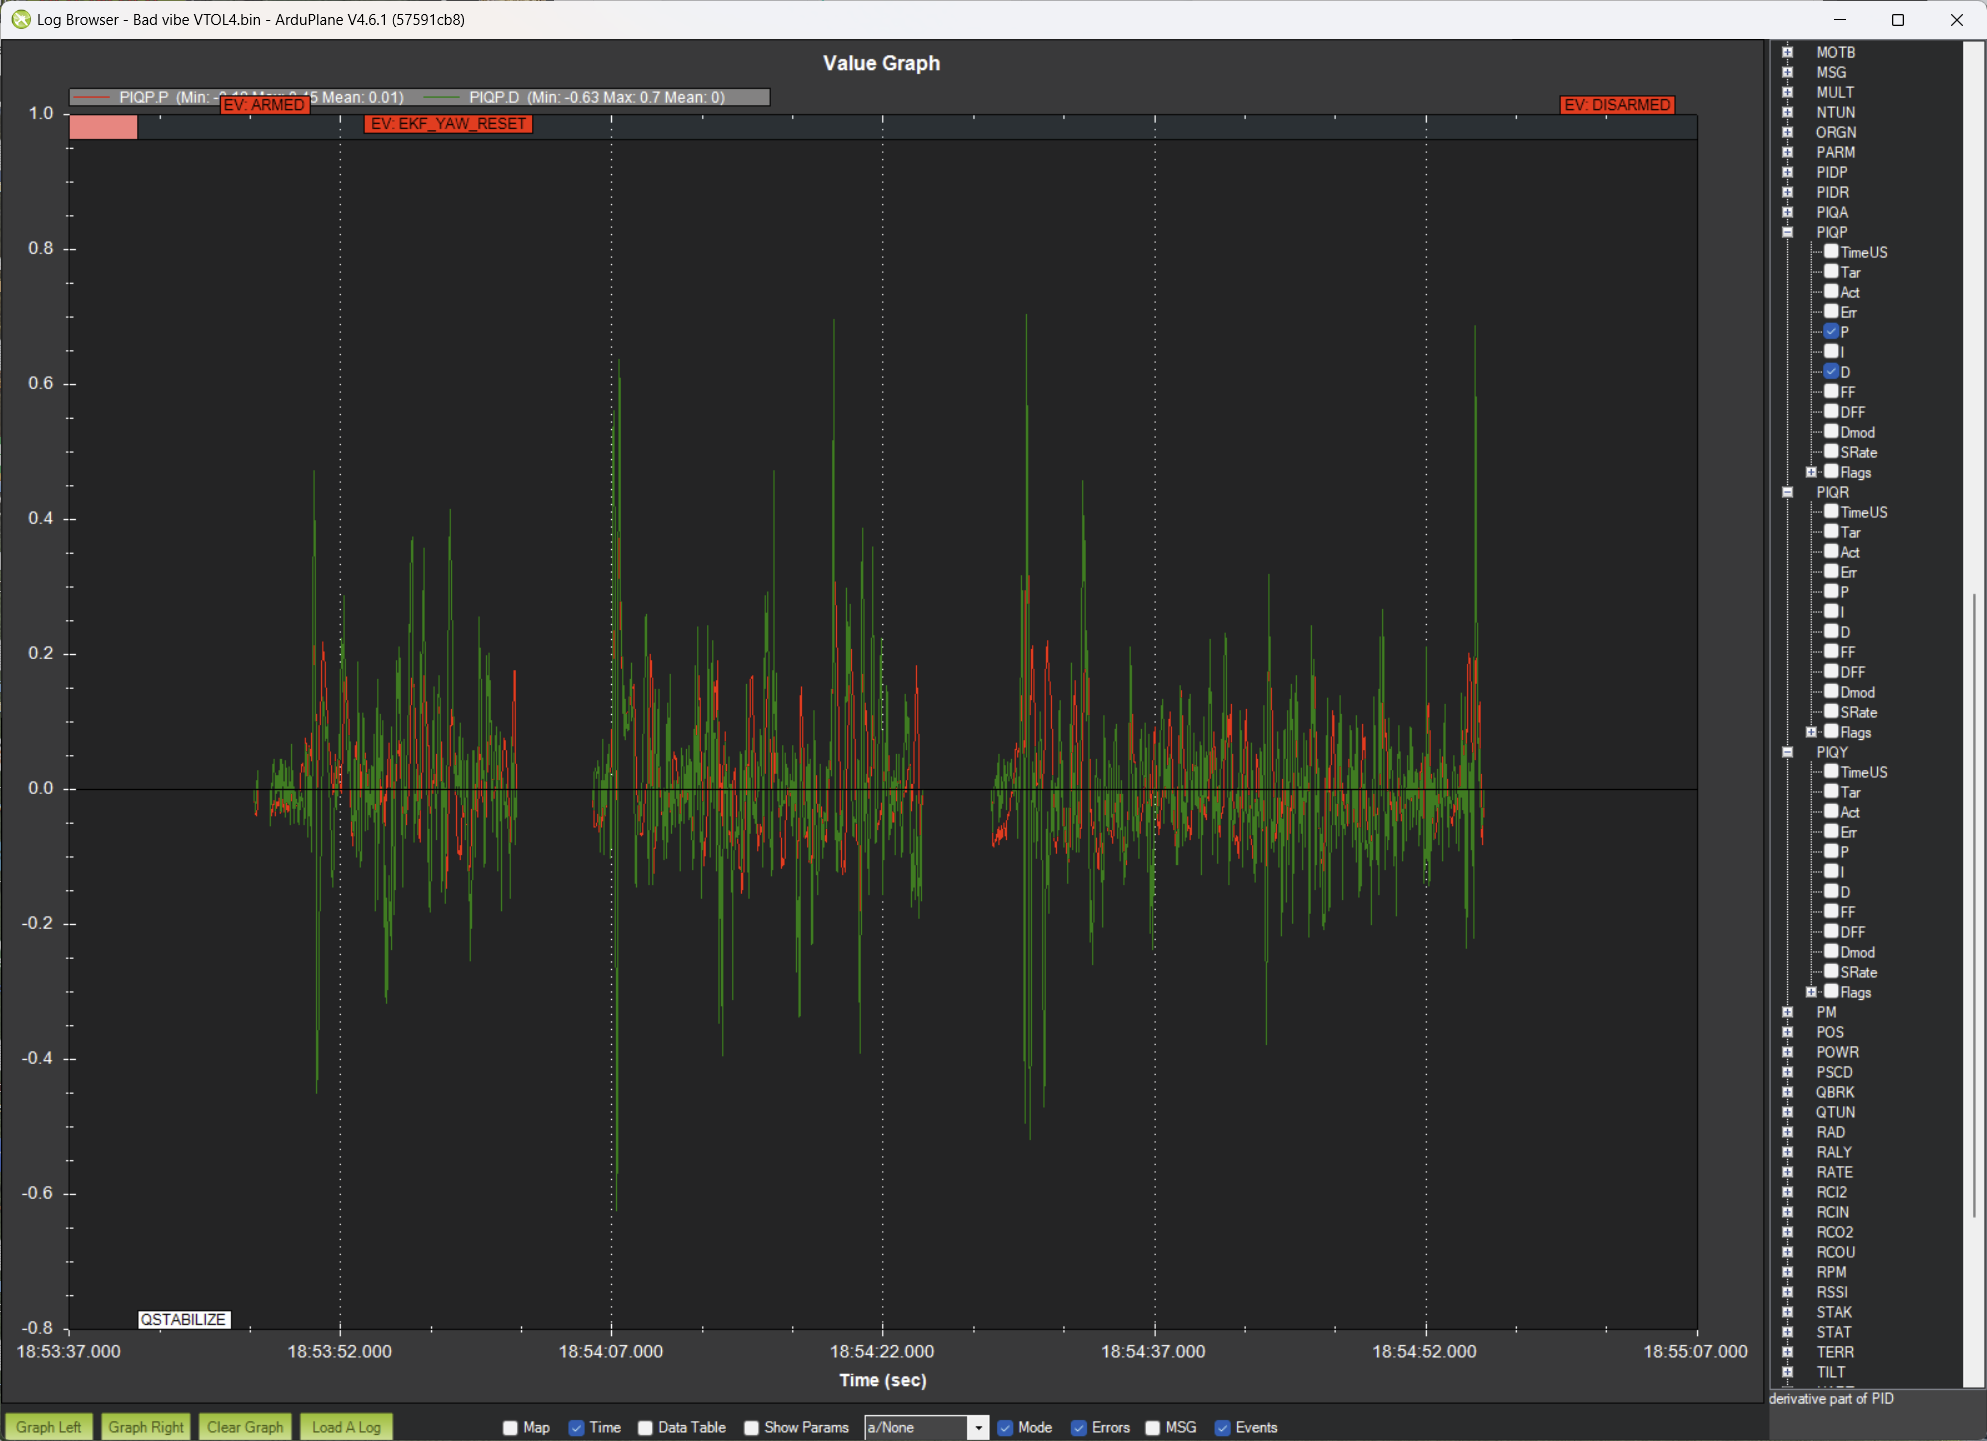Viewport: 1987px width, 1441px height.
Task: Click the Load A Log button
Action: (346, 1427)
